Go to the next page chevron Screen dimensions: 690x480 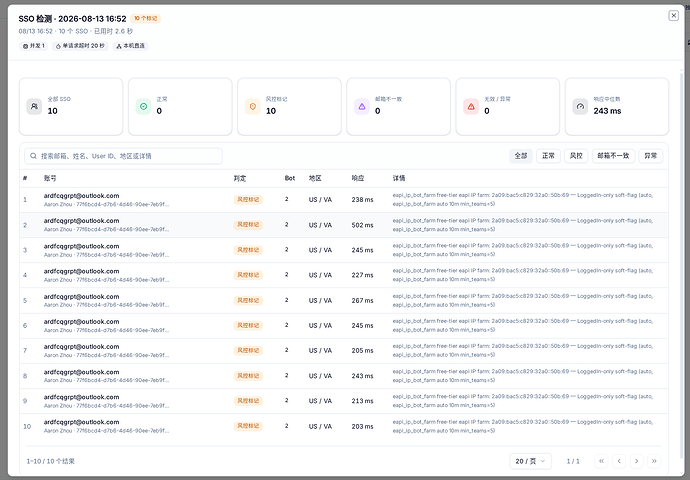(x=636, y=461)
